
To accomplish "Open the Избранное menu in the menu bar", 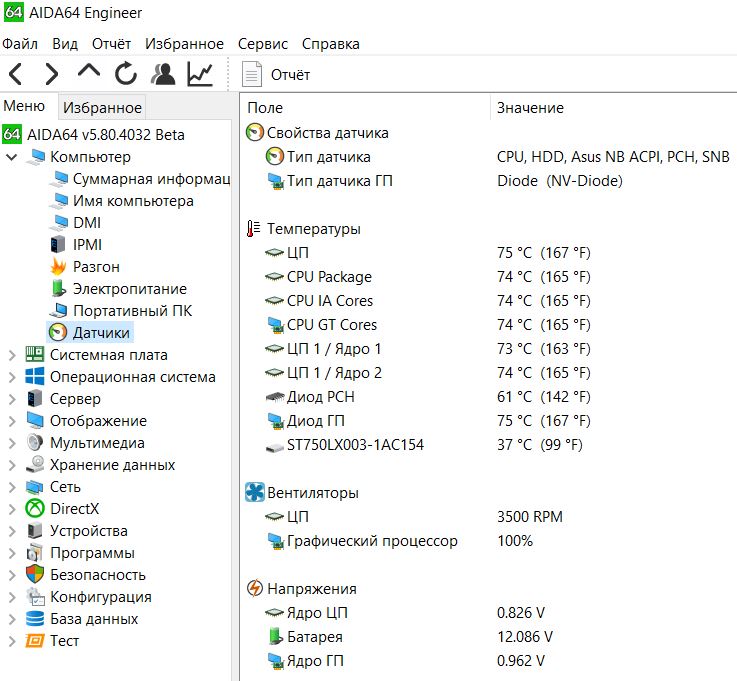I will [x=184, y=44].
